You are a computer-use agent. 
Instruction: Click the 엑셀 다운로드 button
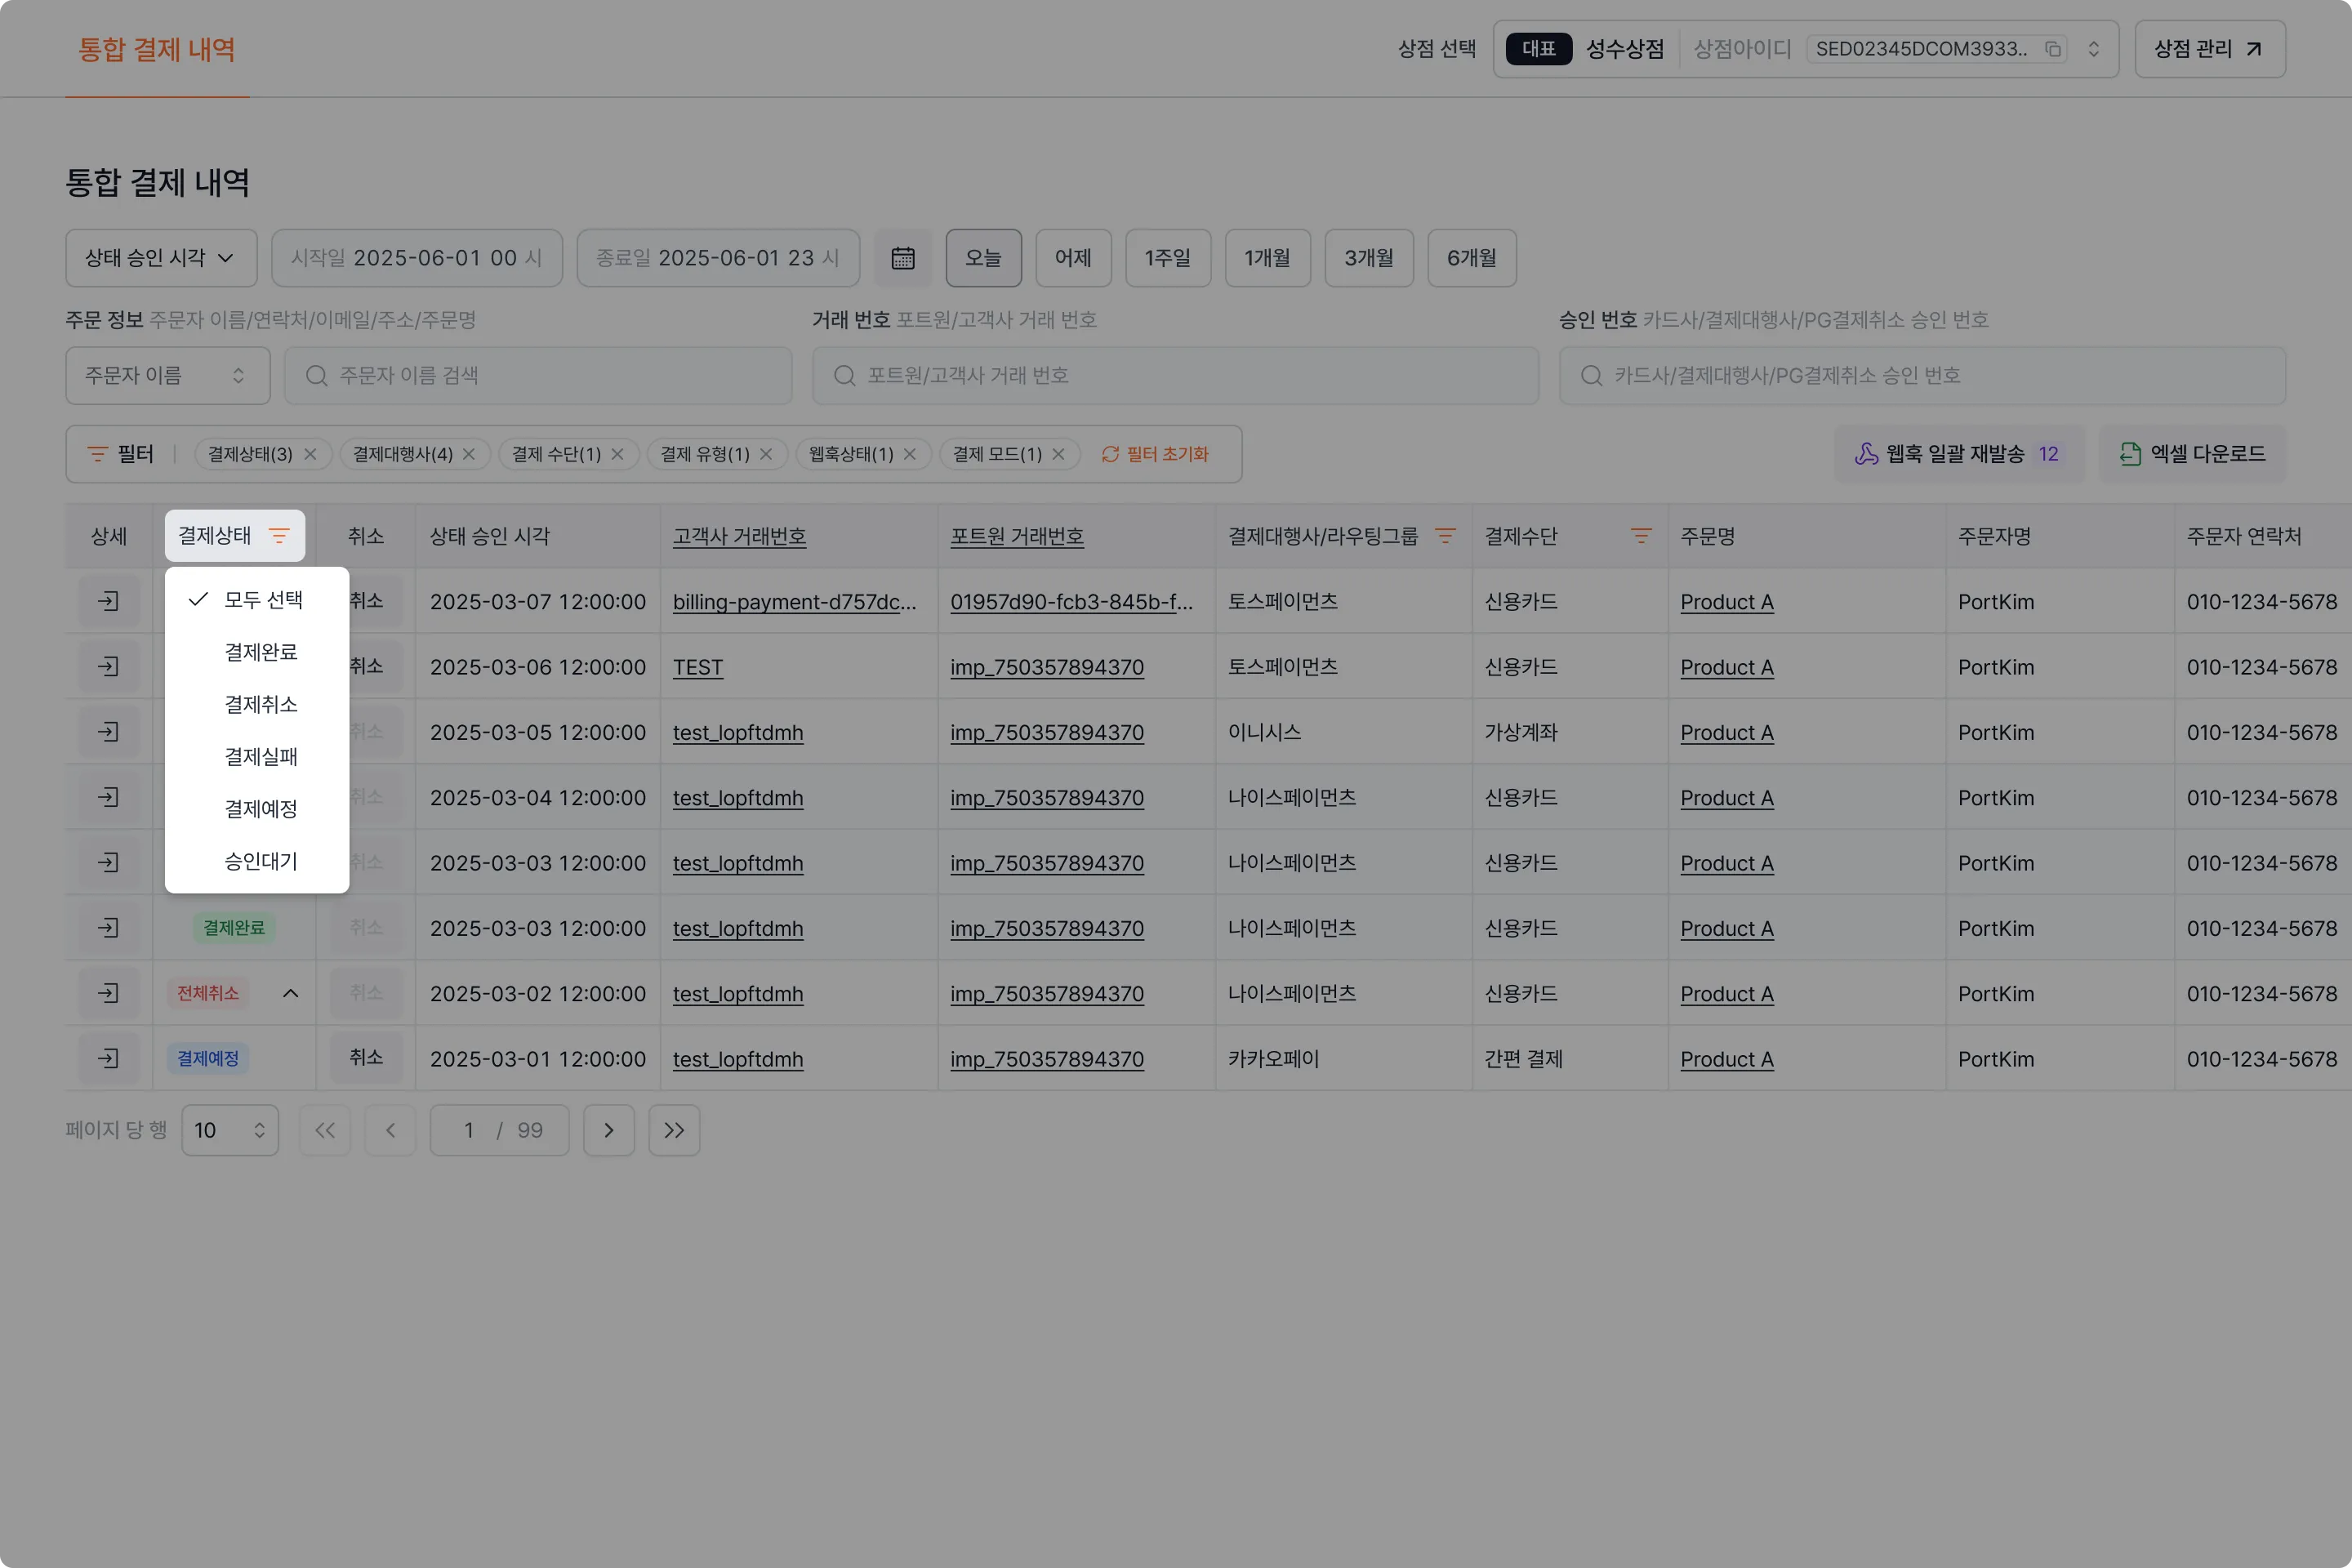click(2191, 454)
